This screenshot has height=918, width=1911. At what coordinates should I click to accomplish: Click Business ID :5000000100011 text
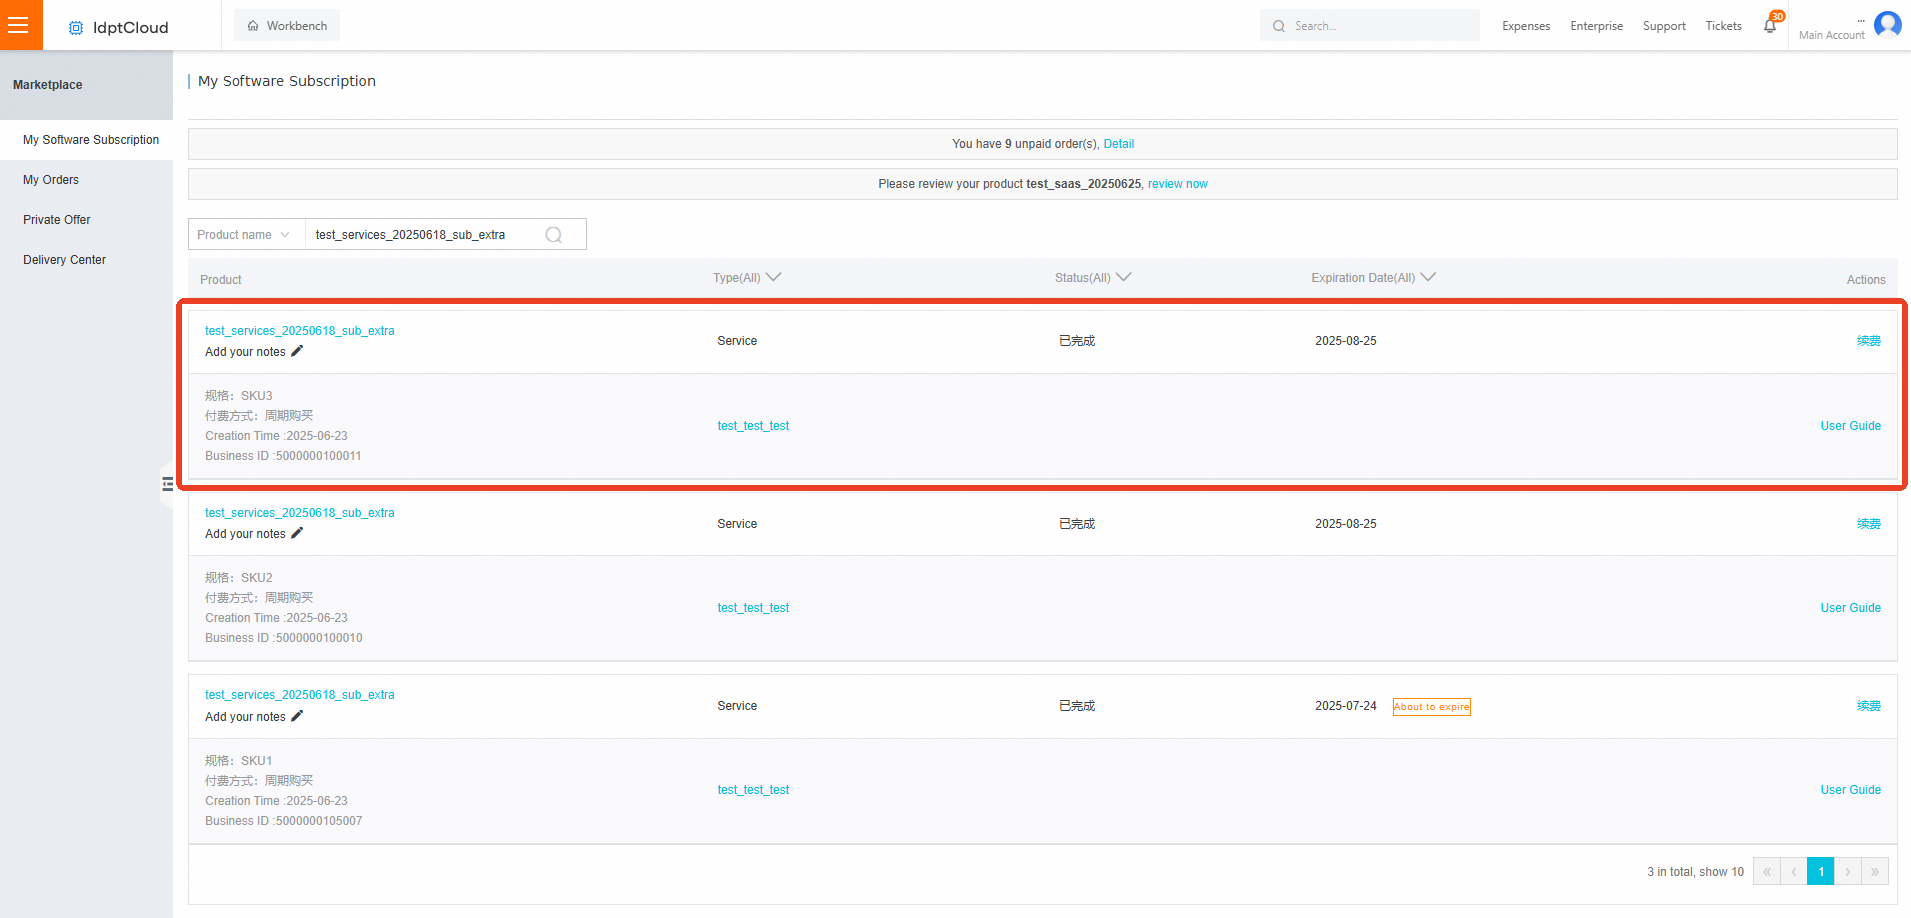(283, 456)
